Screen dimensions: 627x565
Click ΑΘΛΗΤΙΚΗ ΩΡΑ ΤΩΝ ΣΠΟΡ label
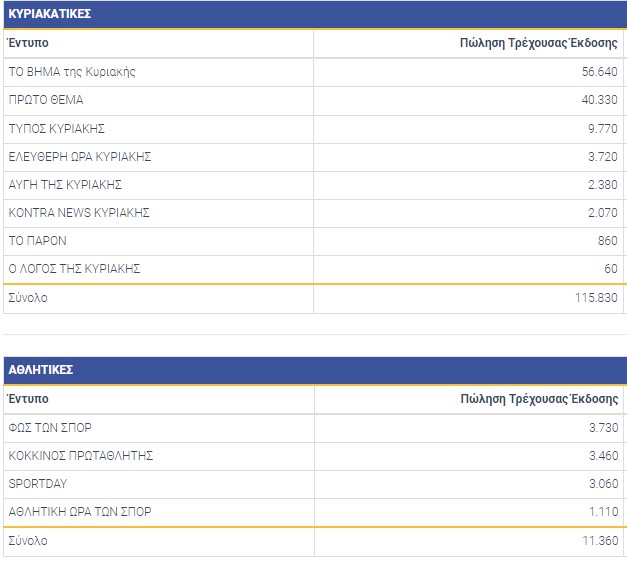pos(80,512)
